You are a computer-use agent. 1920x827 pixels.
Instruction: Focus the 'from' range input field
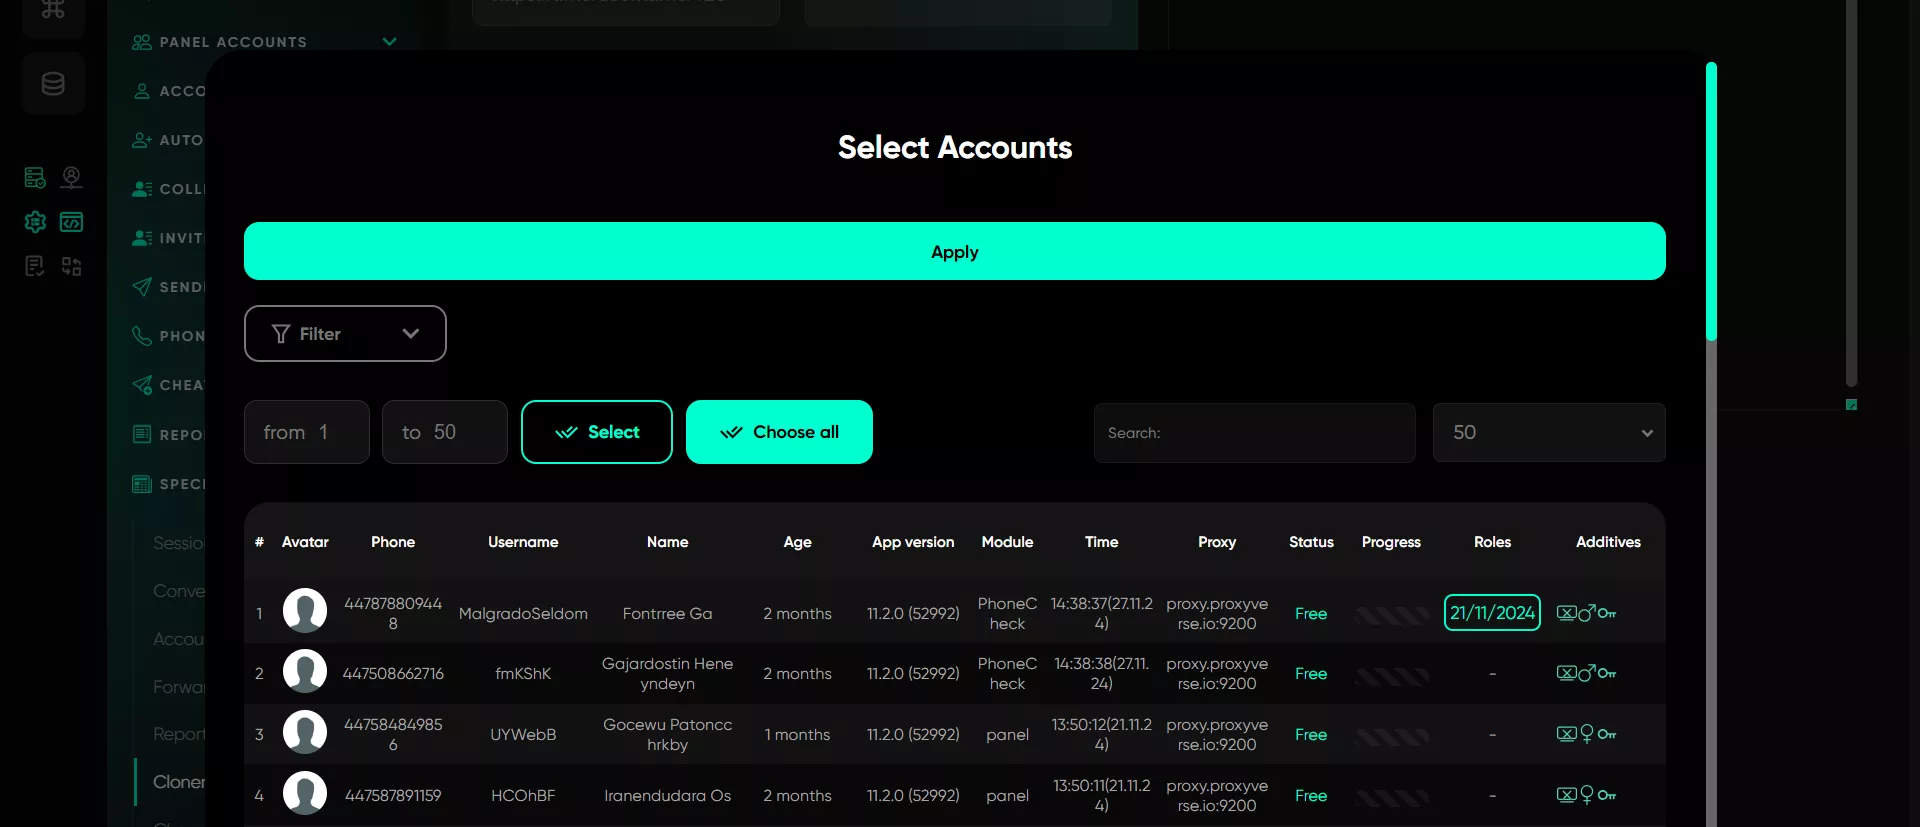307,432
